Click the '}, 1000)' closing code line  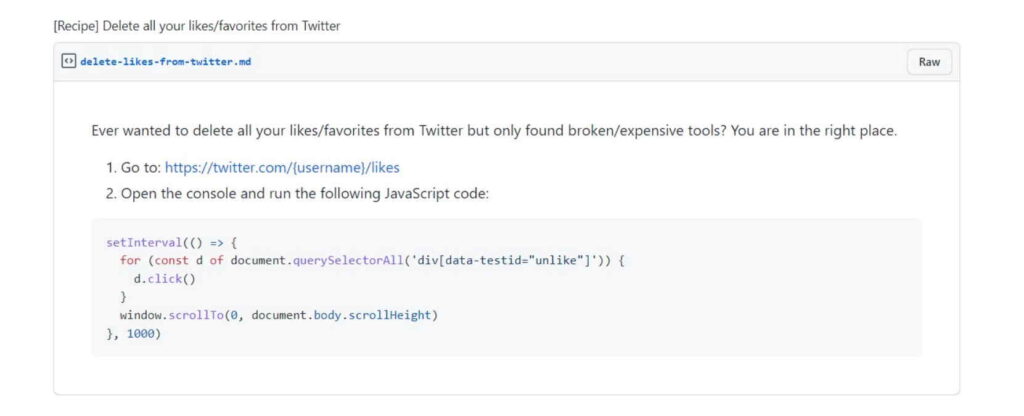coord(133,334)
